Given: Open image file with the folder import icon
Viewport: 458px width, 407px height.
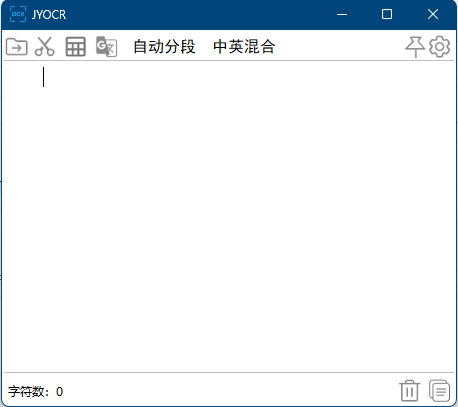Looking at the screenshot, I should click(x=17, y=46).
